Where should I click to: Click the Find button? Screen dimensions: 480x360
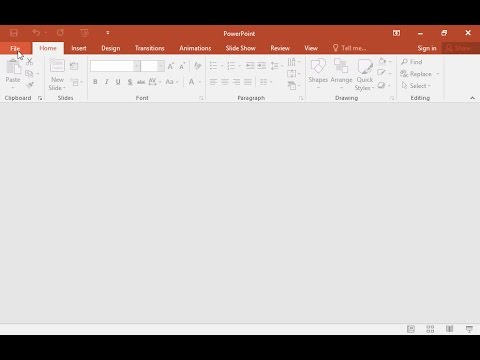(412, 62)
